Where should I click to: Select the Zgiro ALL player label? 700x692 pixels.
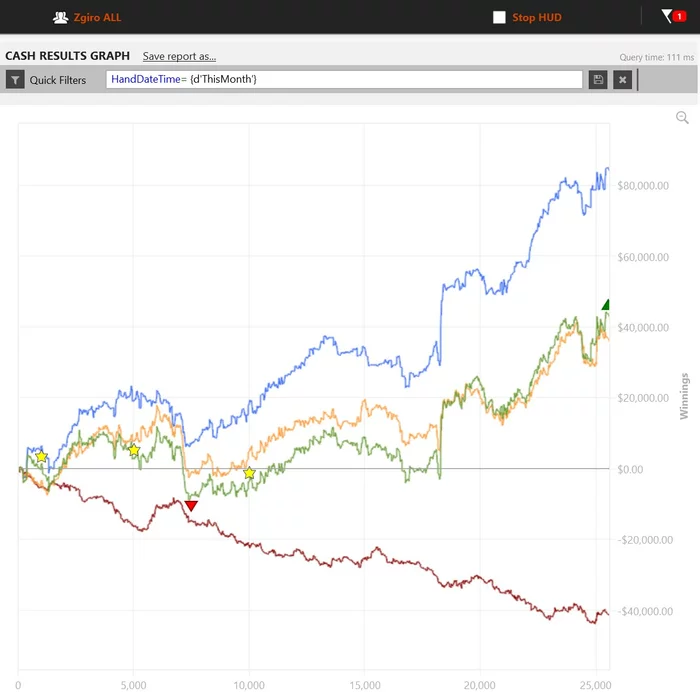[x=97, y=17]
